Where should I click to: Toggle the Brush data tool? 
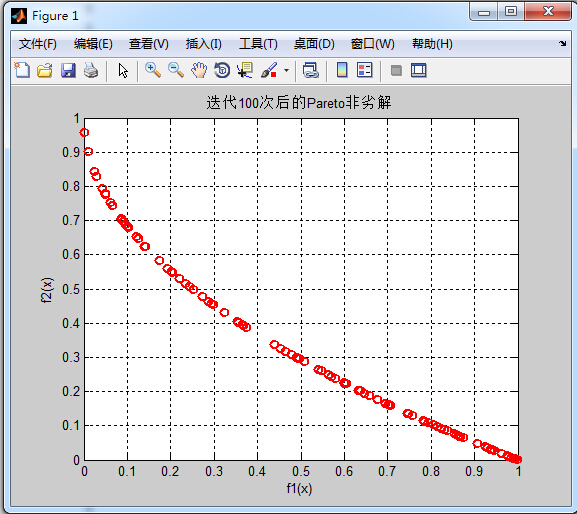point(269,70)
